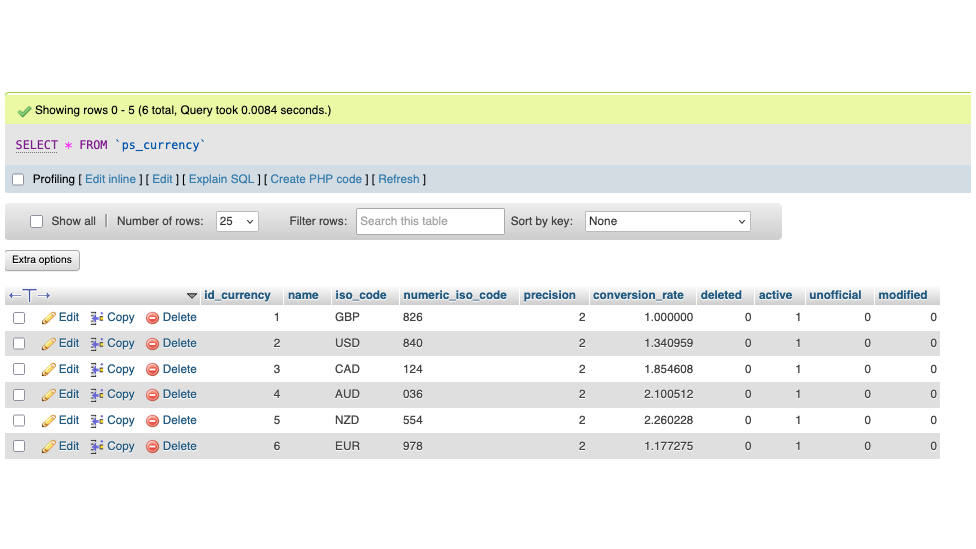
Task: Click the Copy icon in EUR row
Action: click(x=96, y=446)
